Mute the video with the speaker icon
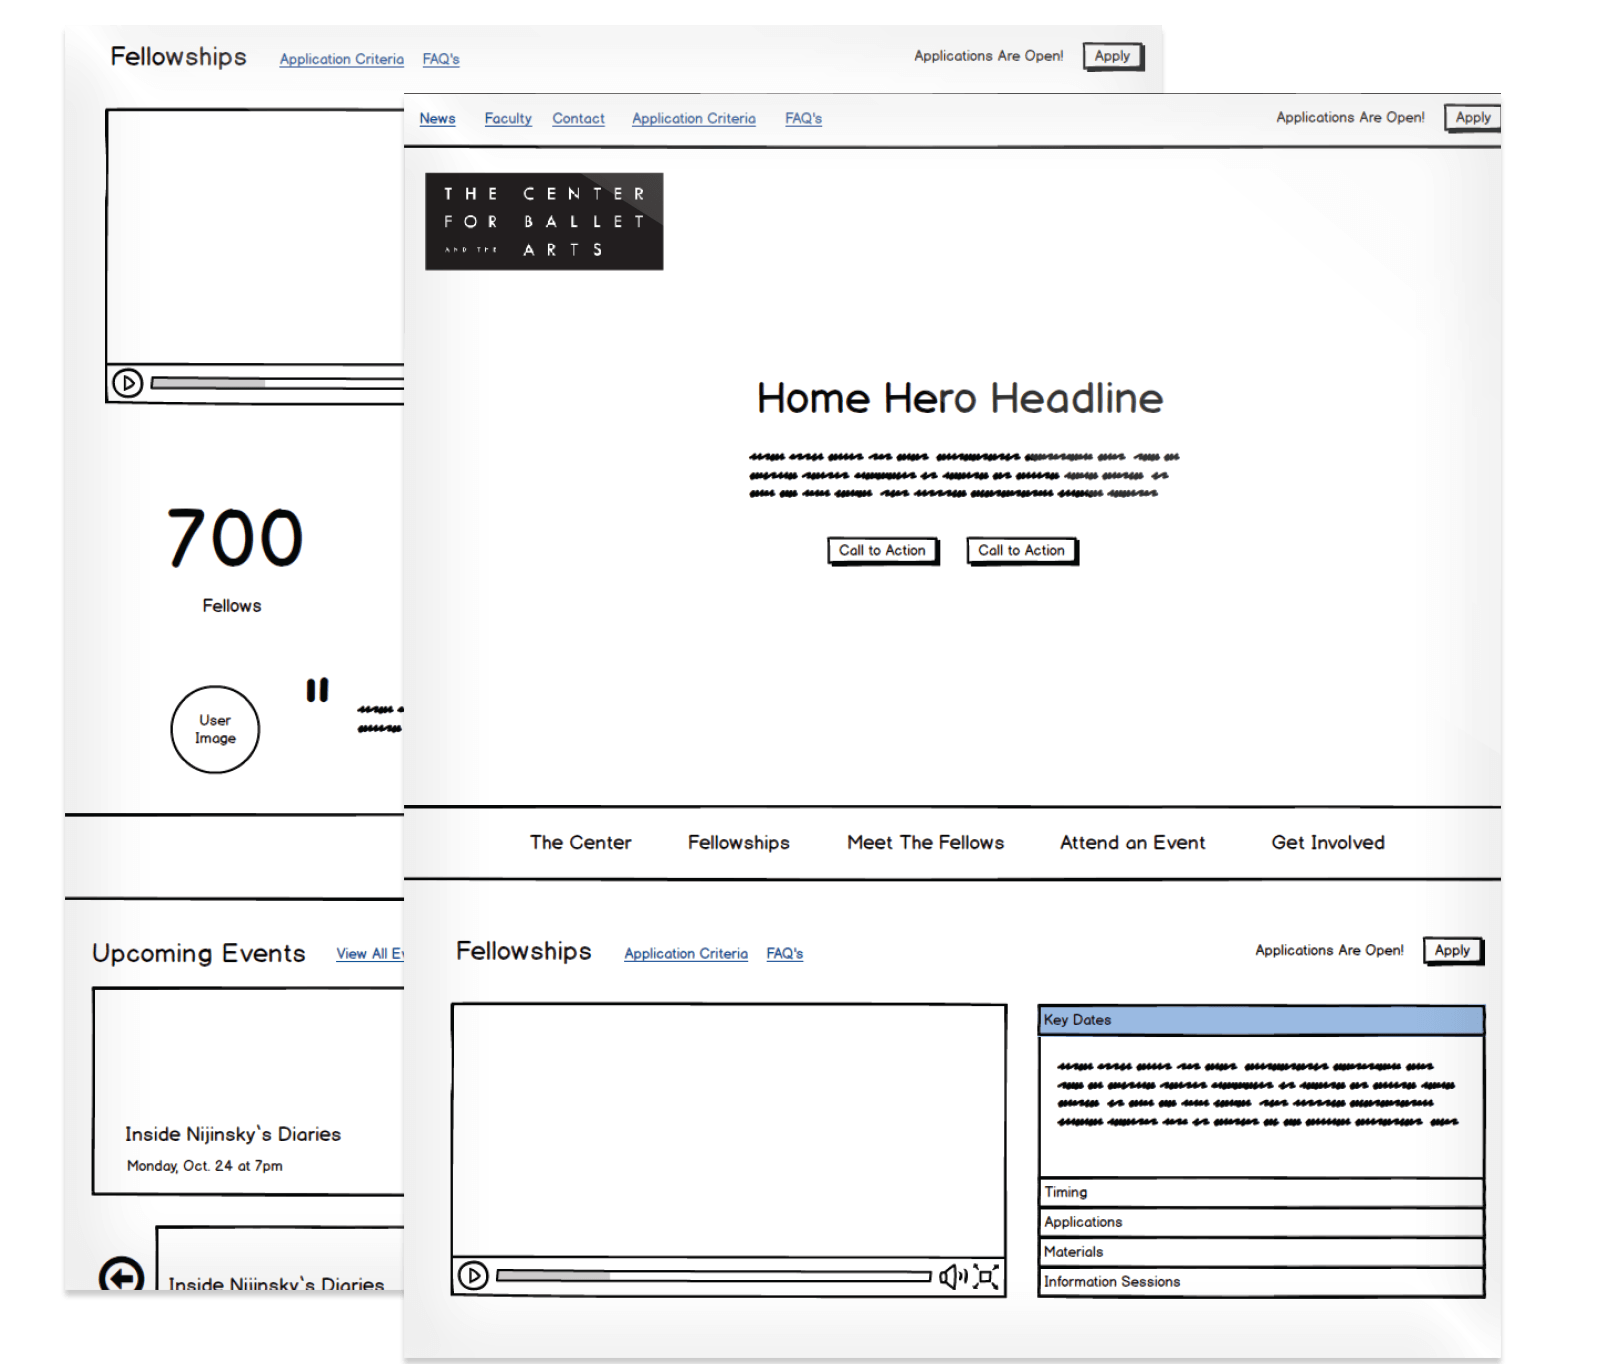1600x1364 pixels. pyautogui.click(x=952, y=1276)
